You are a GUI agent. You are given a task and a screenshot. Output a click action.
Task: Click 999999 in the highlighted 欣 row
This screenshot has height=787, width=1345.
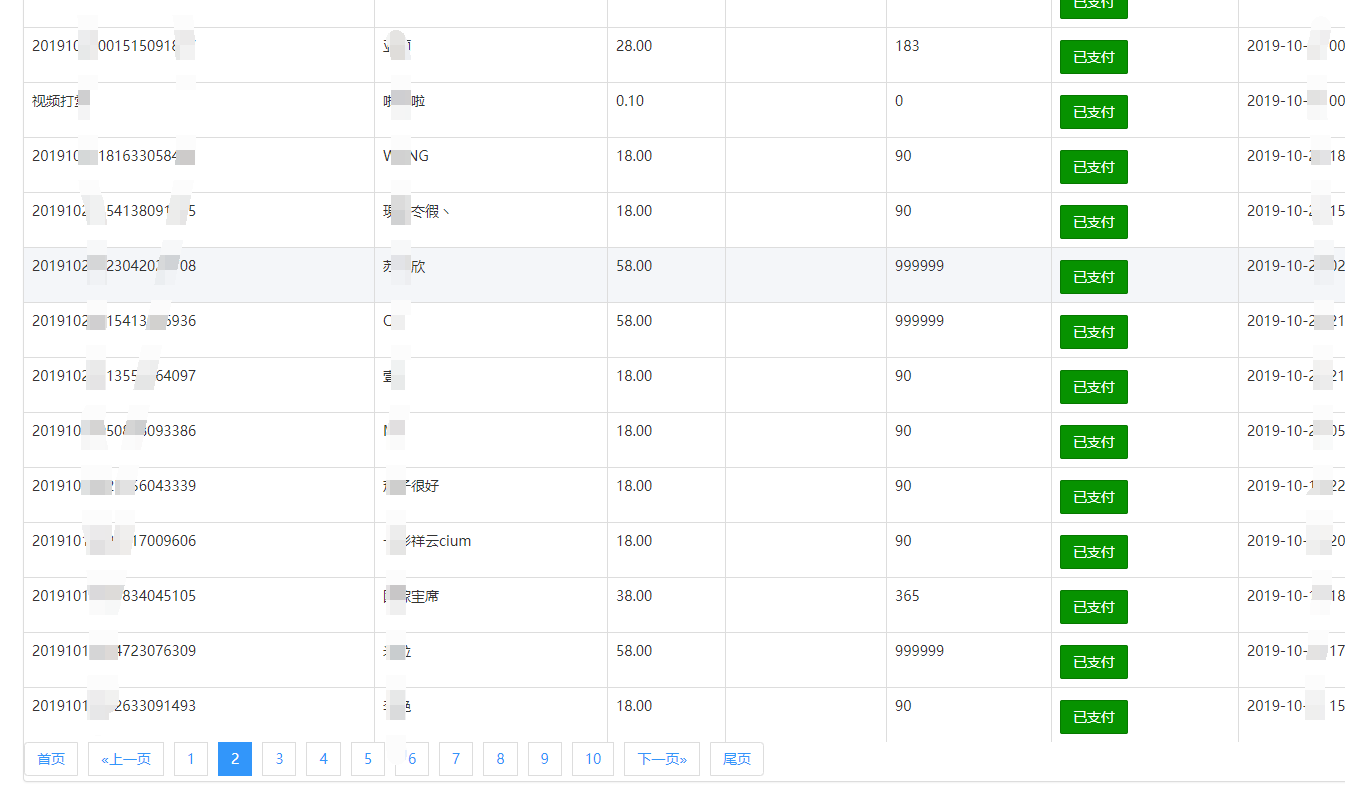(x=919, y=266)
